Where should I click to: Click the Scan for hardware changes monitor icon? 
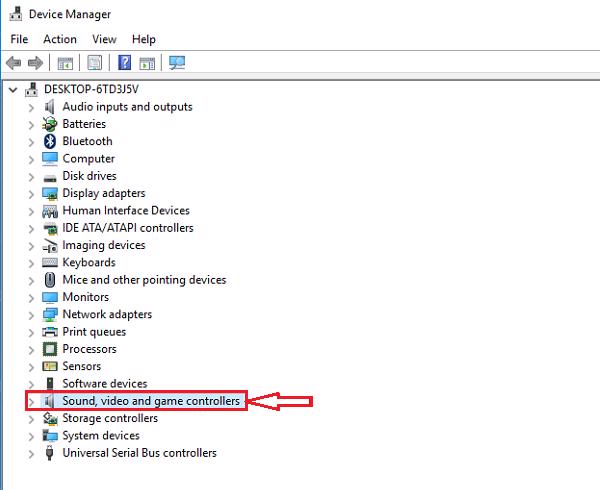[x=178, y=63]
